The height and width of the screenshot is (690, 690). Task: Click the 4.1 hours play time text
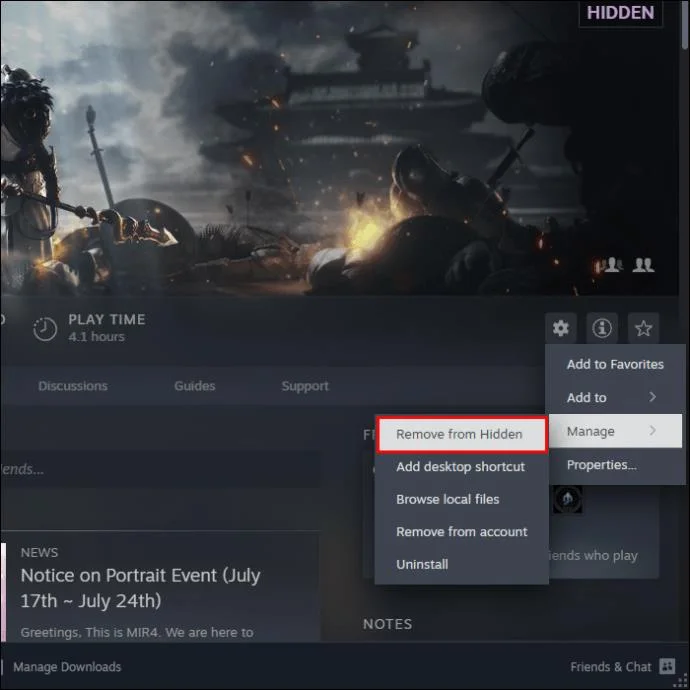(96, 337)
